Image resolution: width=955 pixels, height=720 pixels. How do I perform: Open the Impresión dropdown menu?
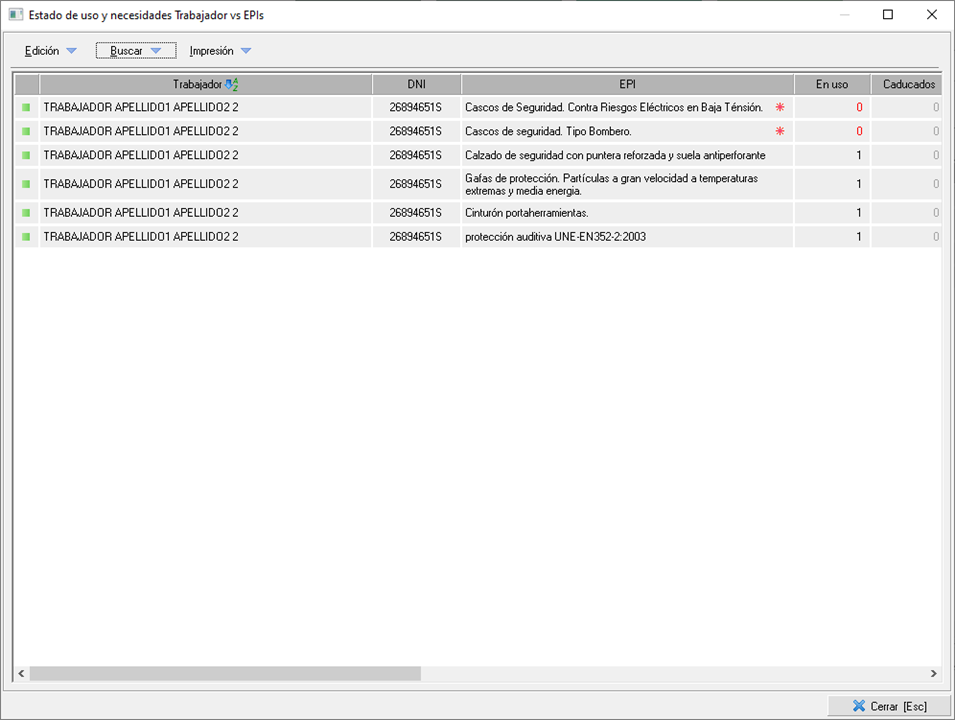pos(220,51)
